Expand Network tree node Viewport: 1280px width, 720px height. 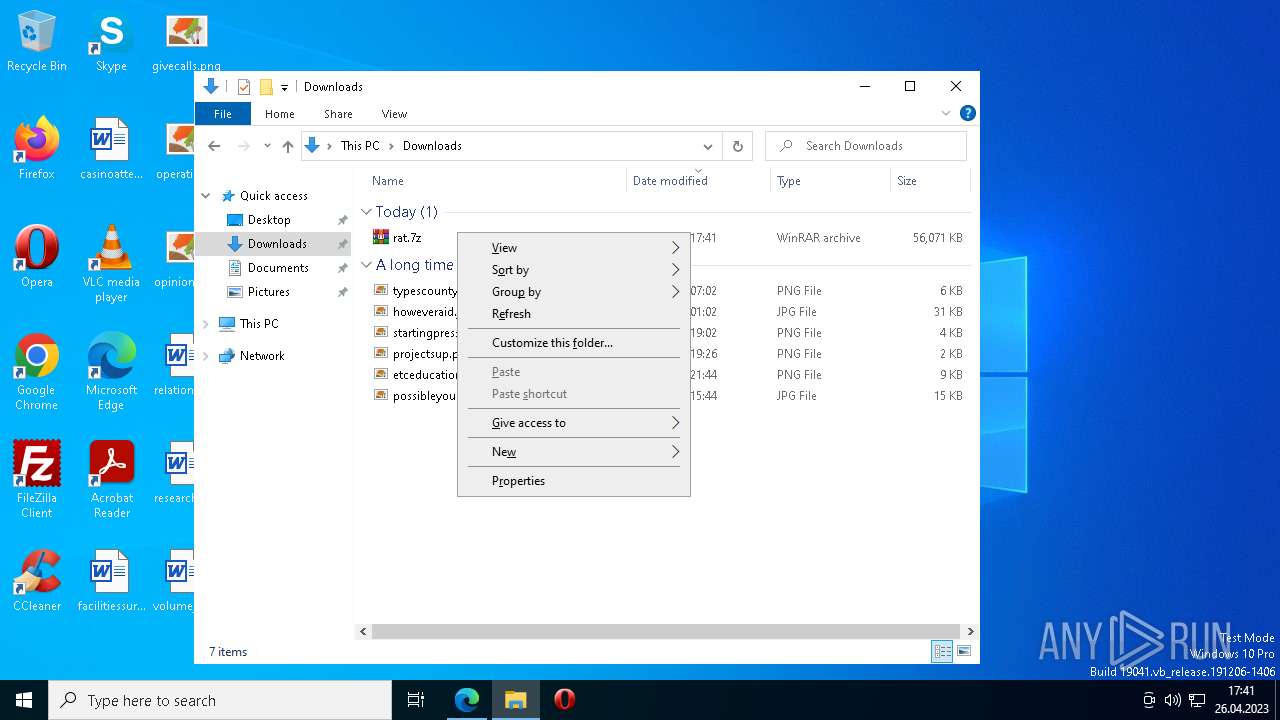coord(206,356)
